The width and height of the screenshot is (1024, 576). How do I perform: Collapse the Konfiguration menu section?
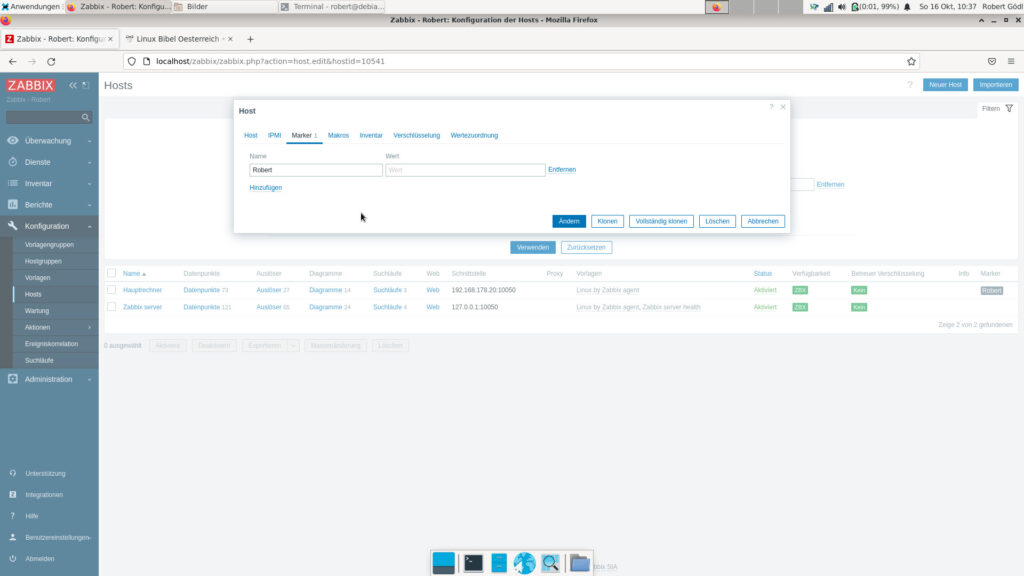pos(89,227)
